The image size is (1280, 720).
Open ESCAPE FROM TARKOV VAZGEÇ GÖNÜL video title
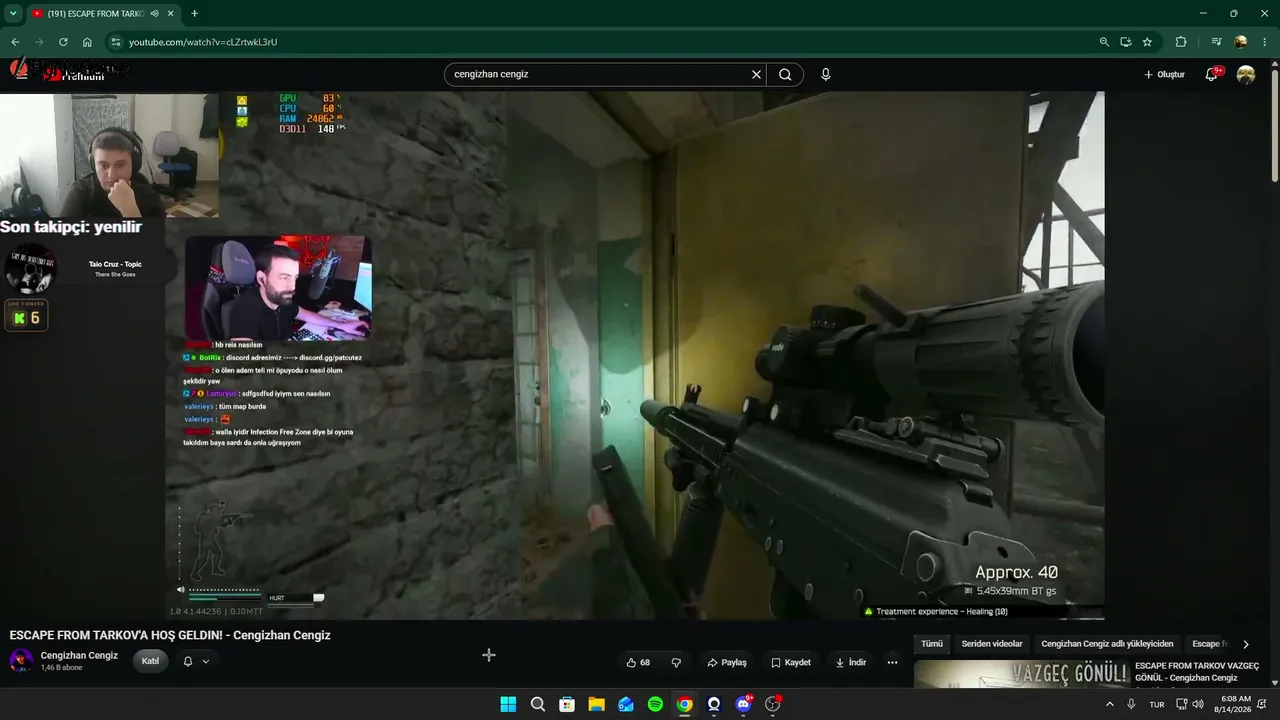click(1197, 671)
